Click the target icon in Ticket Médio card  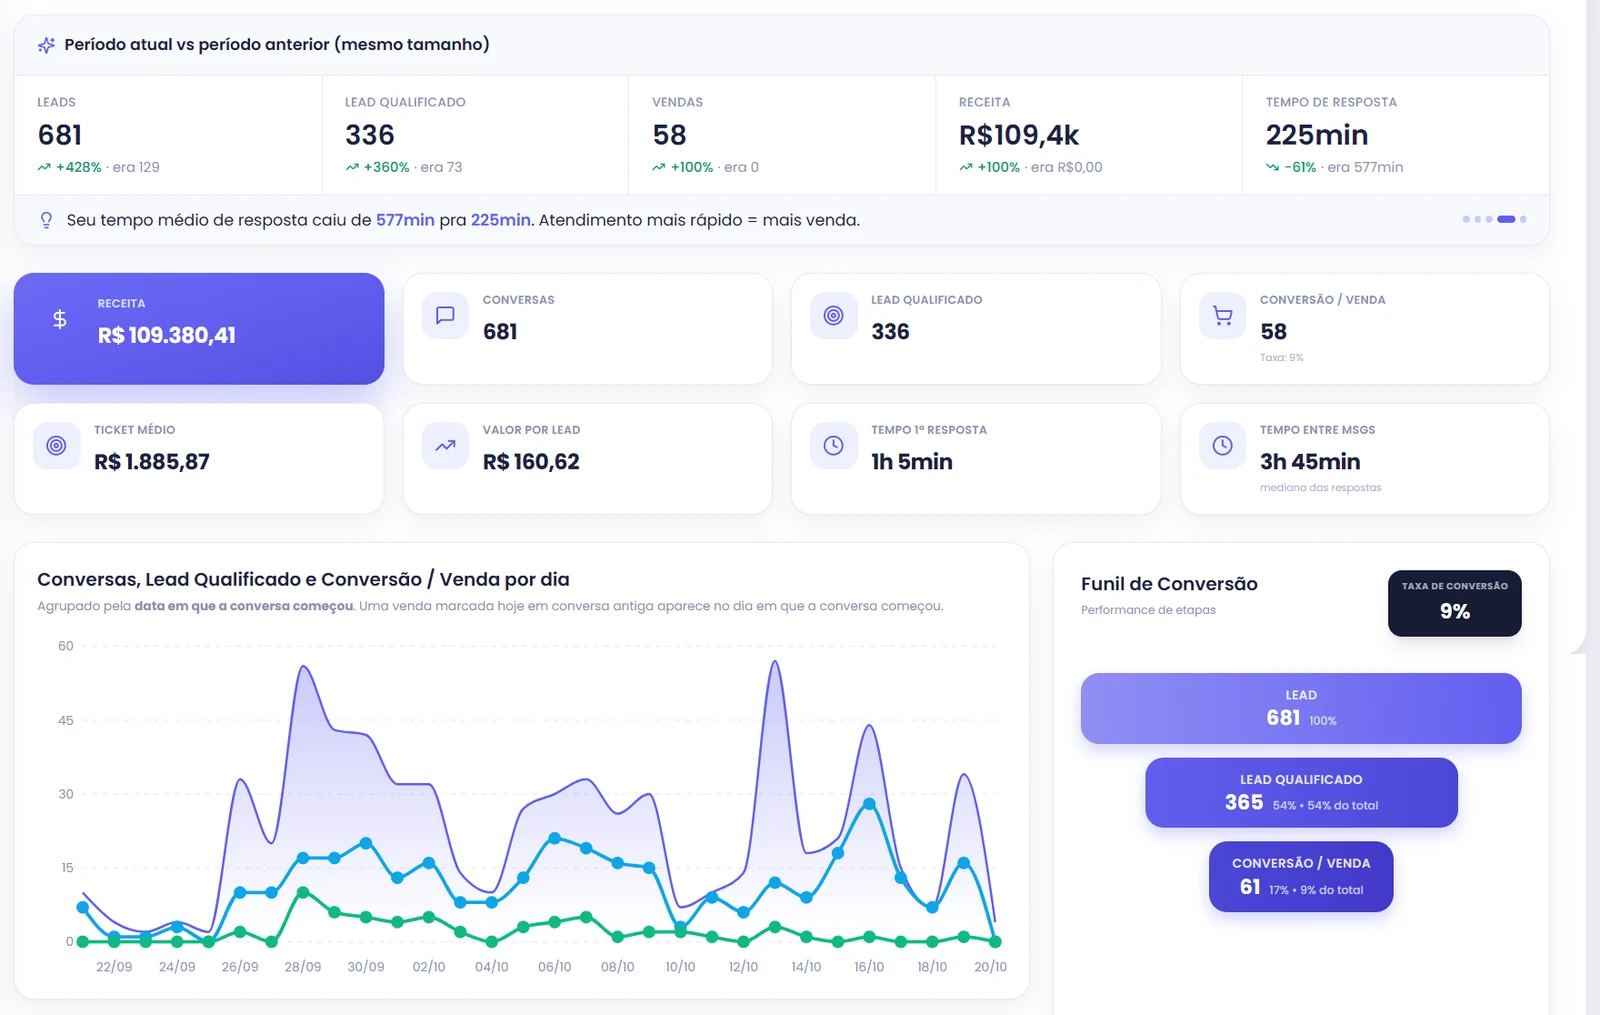click(x=57, y=446)
